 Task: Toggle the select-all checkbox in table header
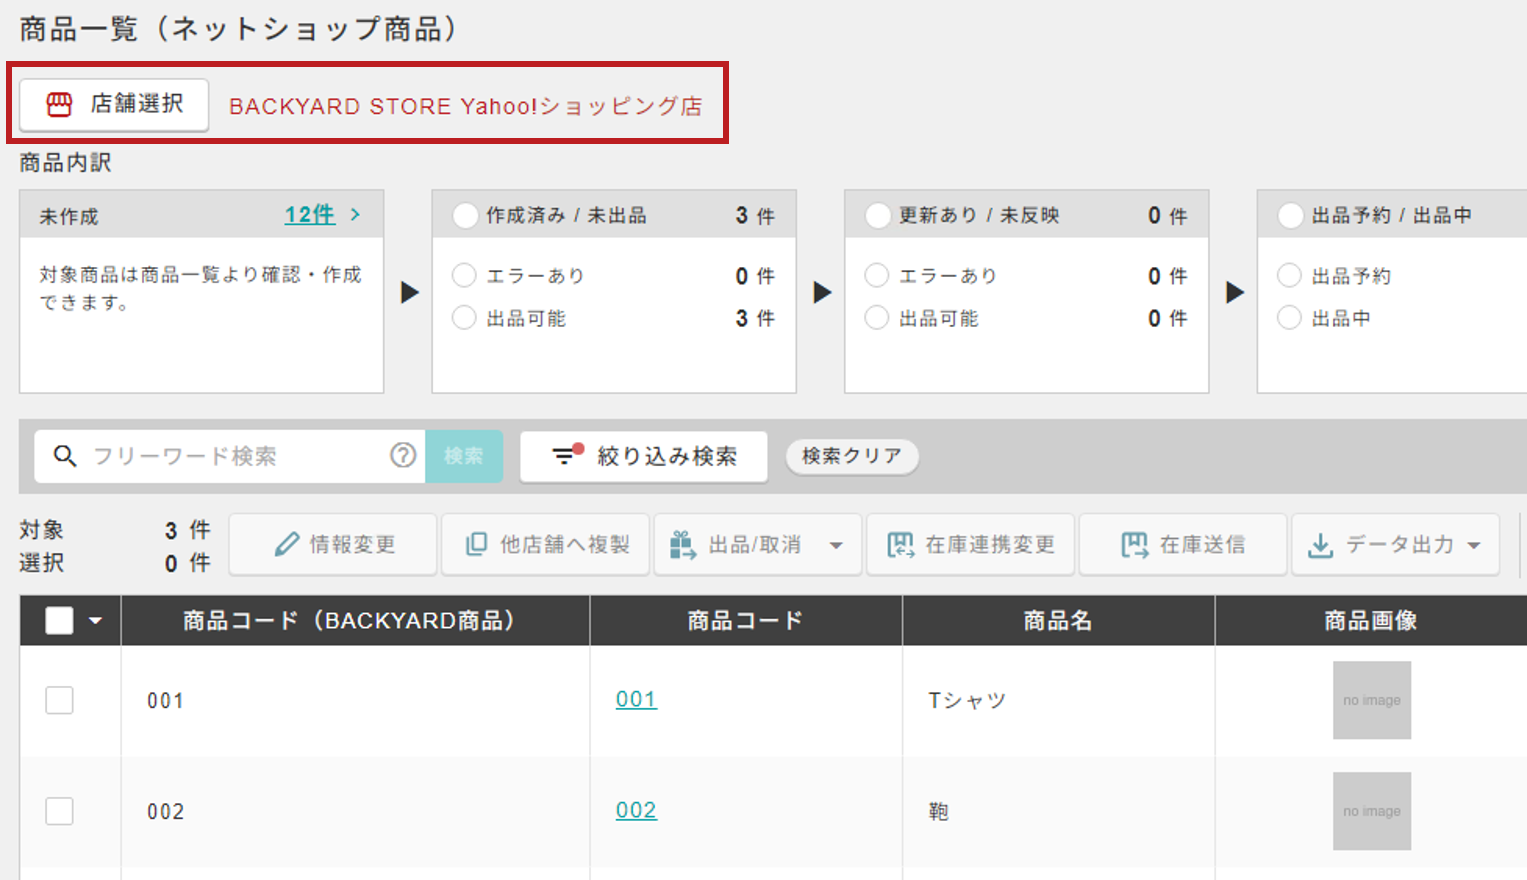(60, 621)
